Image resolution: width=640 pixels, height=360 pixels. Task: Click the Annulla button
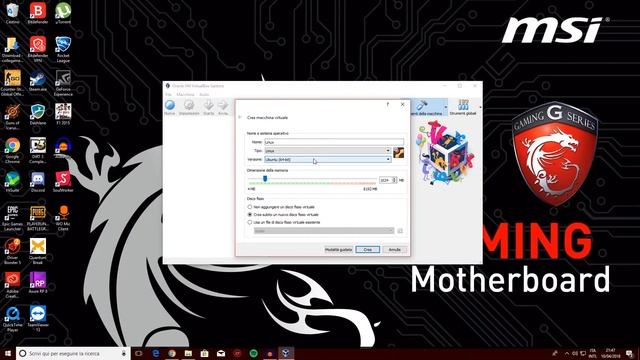click(x=394, y=249)
